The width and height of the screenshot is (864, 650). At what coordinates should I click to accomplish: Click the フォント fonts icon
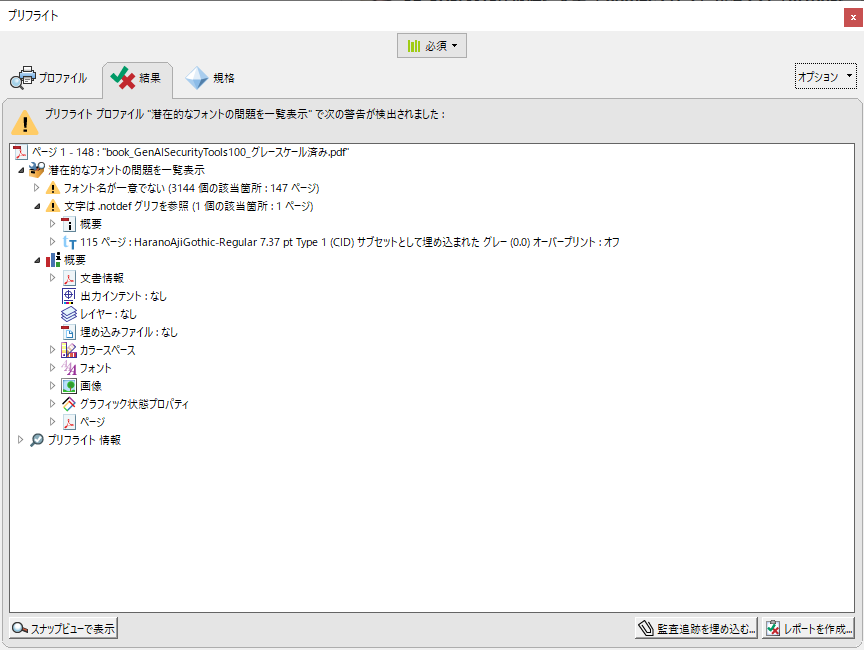(x=69, y=368)
